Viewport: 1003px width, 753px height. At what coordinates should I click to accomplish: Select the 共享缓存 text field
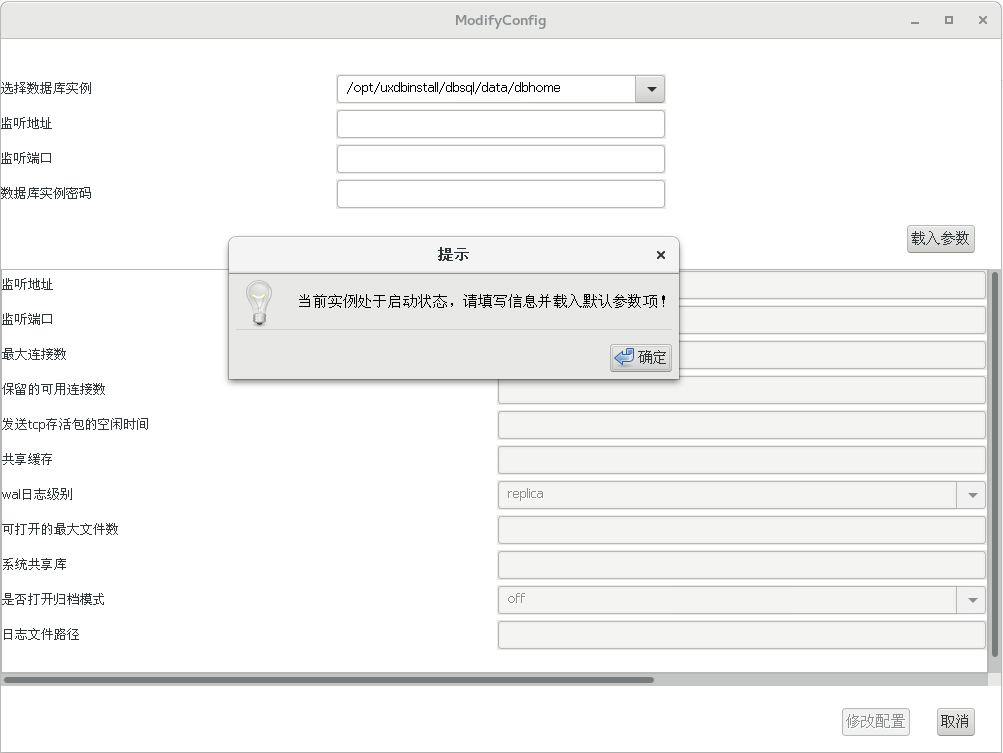[741, 460]
